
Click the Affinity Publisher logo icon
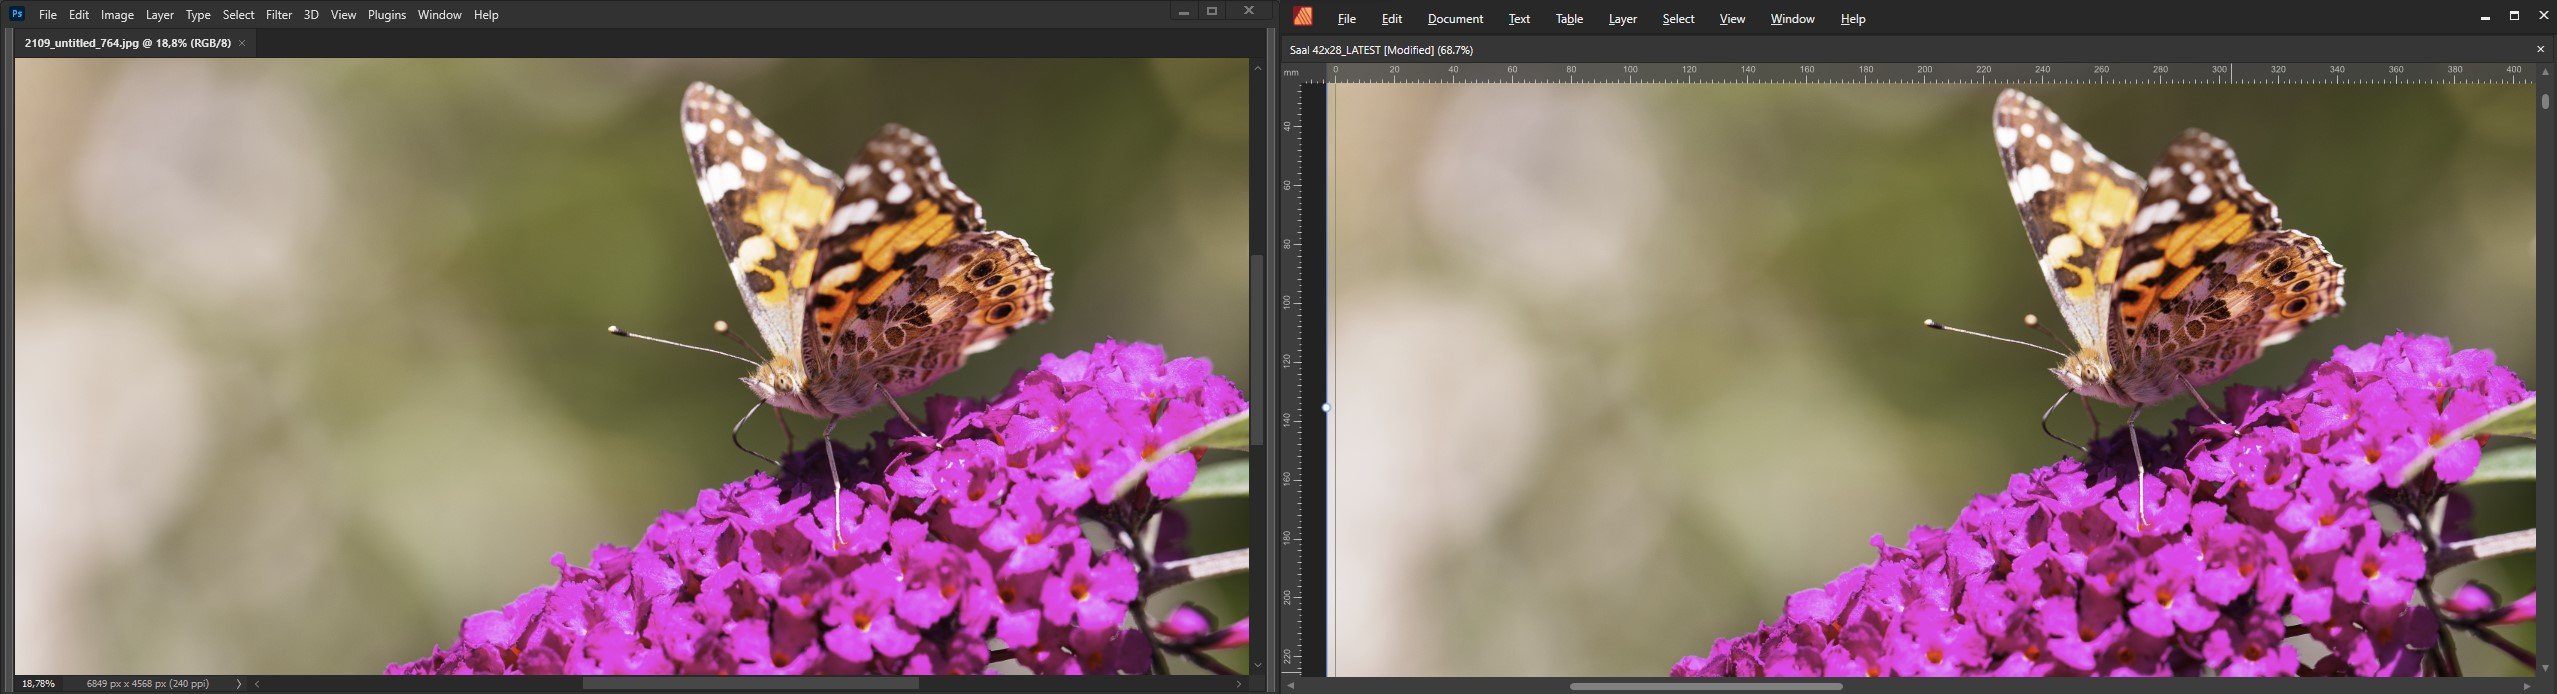(1302, 17)
